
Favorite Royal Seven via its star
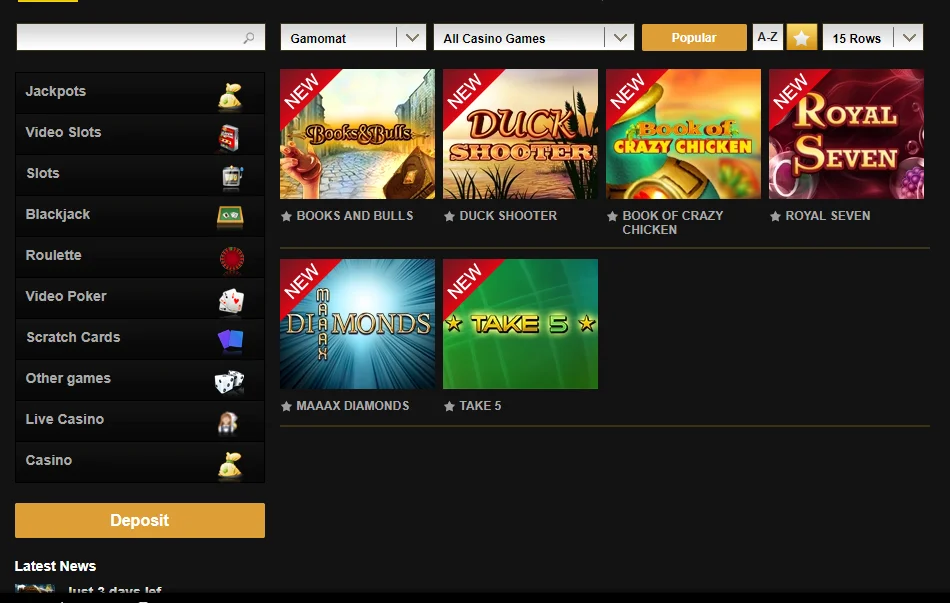775,216
